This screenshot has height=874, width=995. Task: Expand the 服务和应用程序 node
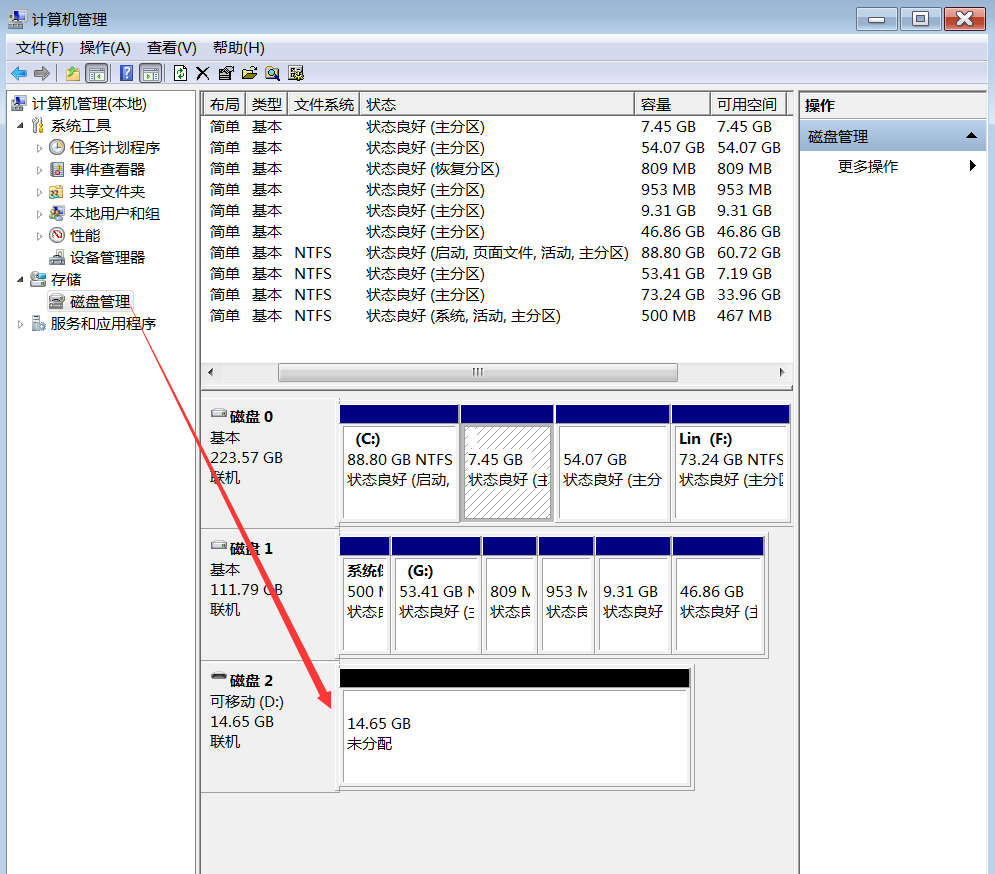(x=18, y=322)
